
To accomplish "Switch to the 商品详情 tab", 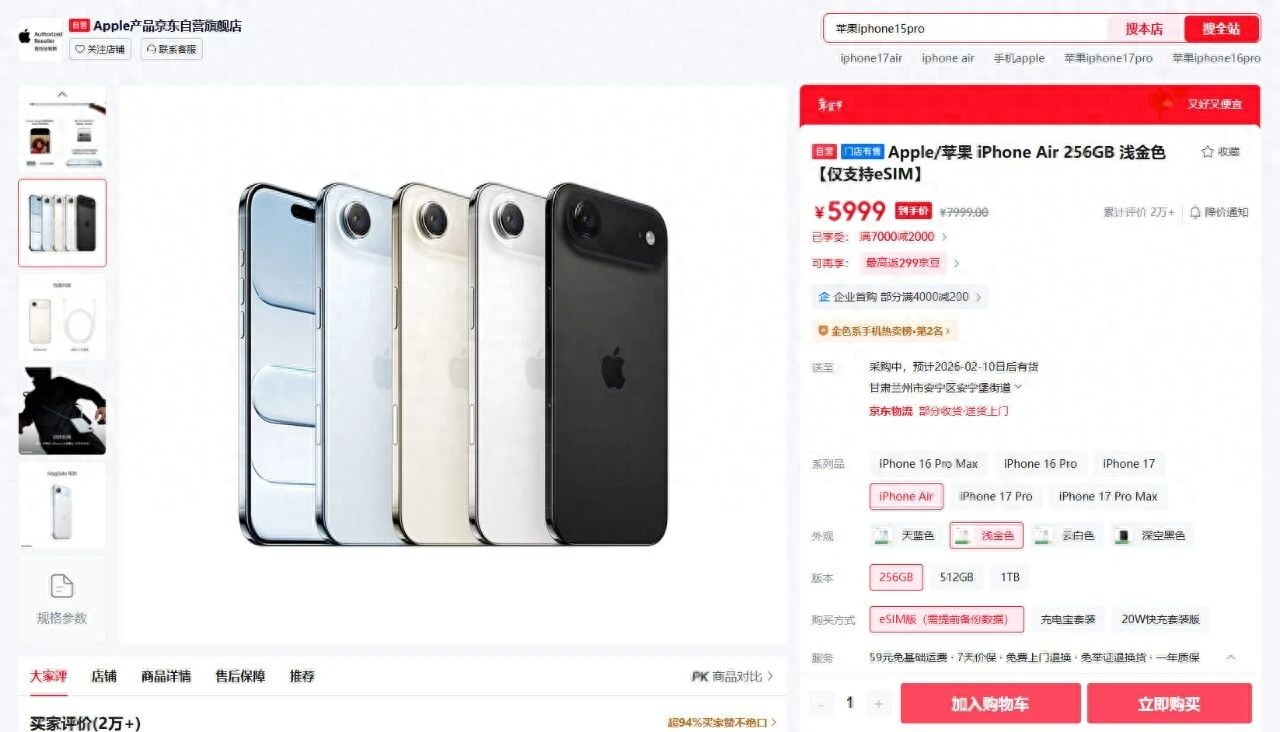I will tap(166, 676).
